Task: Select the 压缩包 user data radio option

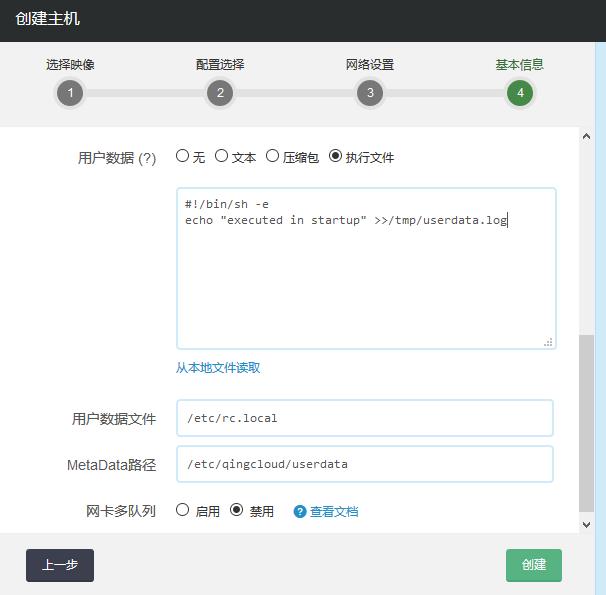Action: (272, 156)
